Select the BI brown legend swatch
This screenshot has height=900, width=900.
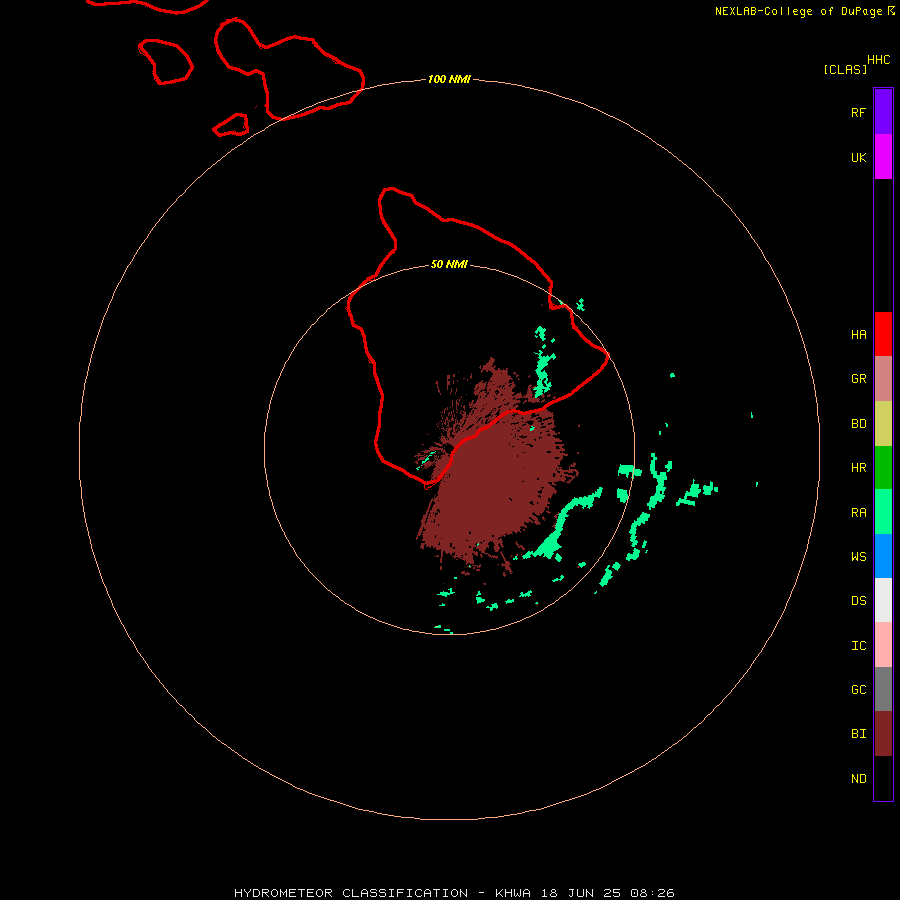pyautogui.click(x=883, y=734)
